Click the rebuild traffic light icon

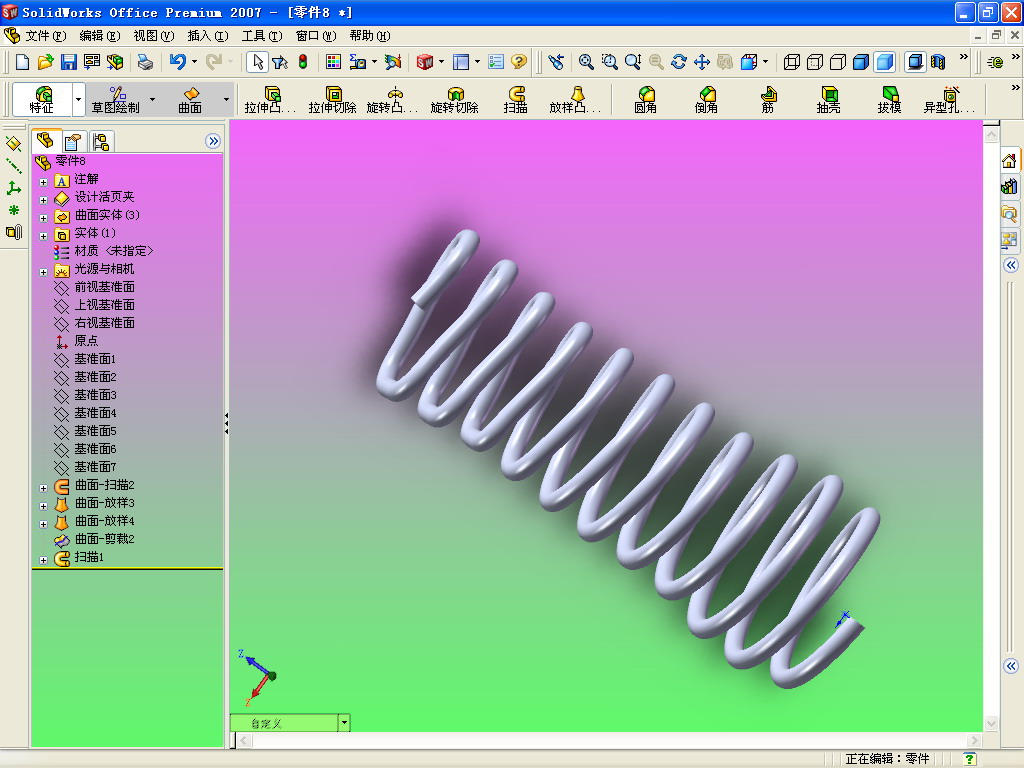[x=303, y=62]
